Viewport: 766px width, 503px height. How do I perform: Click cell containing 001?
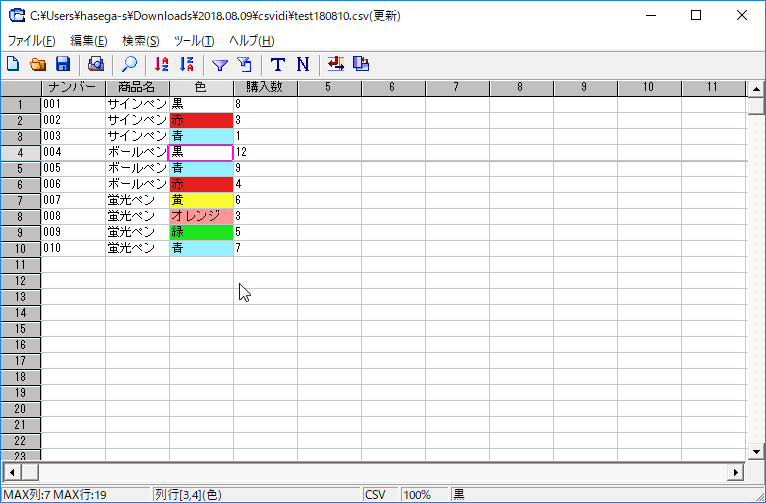point(73,104)
